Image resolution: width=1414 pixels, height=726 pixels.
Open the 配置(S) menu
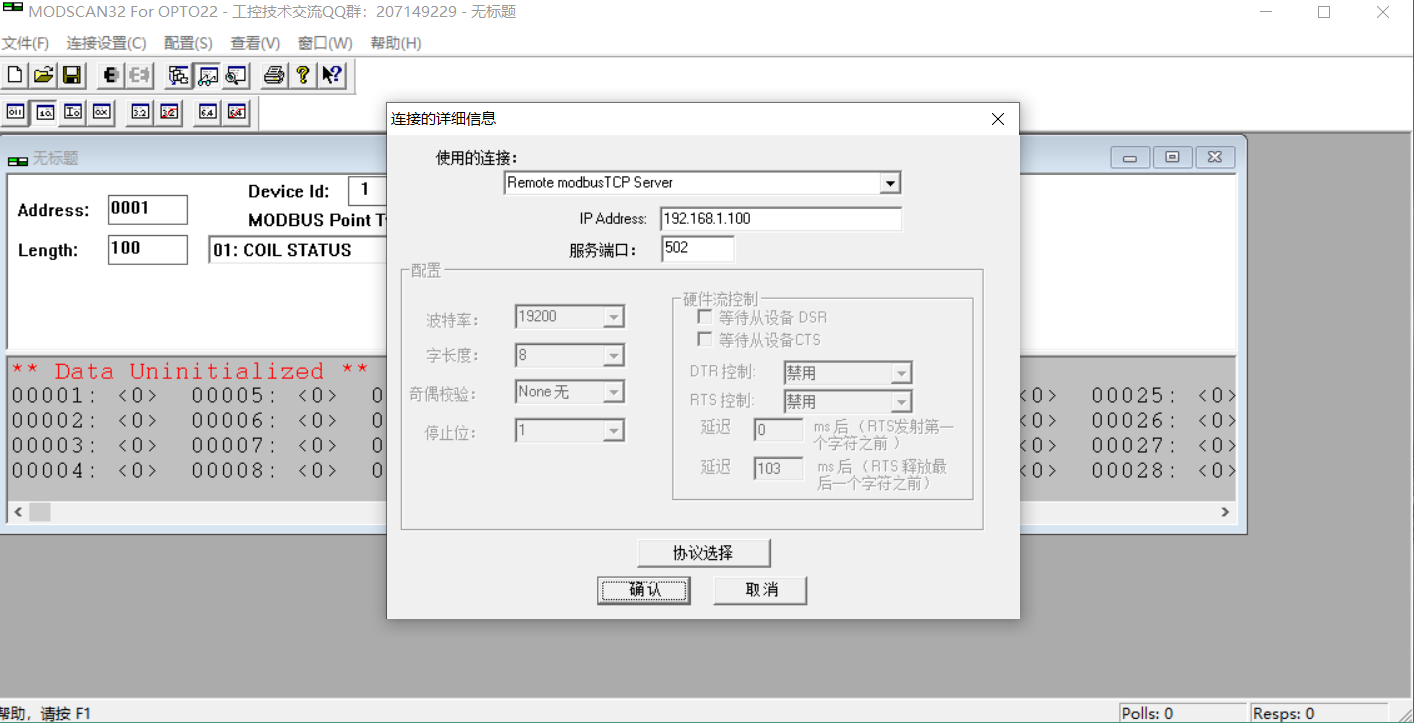[x=188, y=43]
